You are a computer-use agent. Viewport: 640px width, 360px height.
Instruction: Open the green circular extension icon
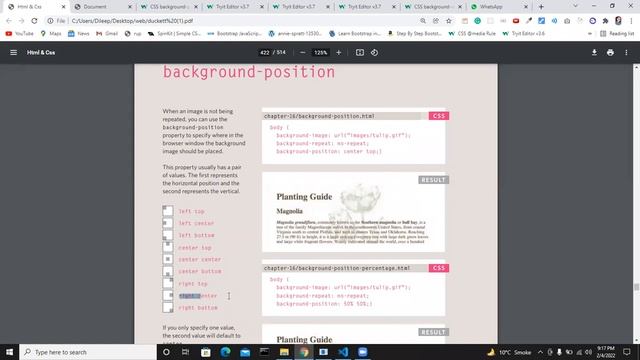pos(477,21)
